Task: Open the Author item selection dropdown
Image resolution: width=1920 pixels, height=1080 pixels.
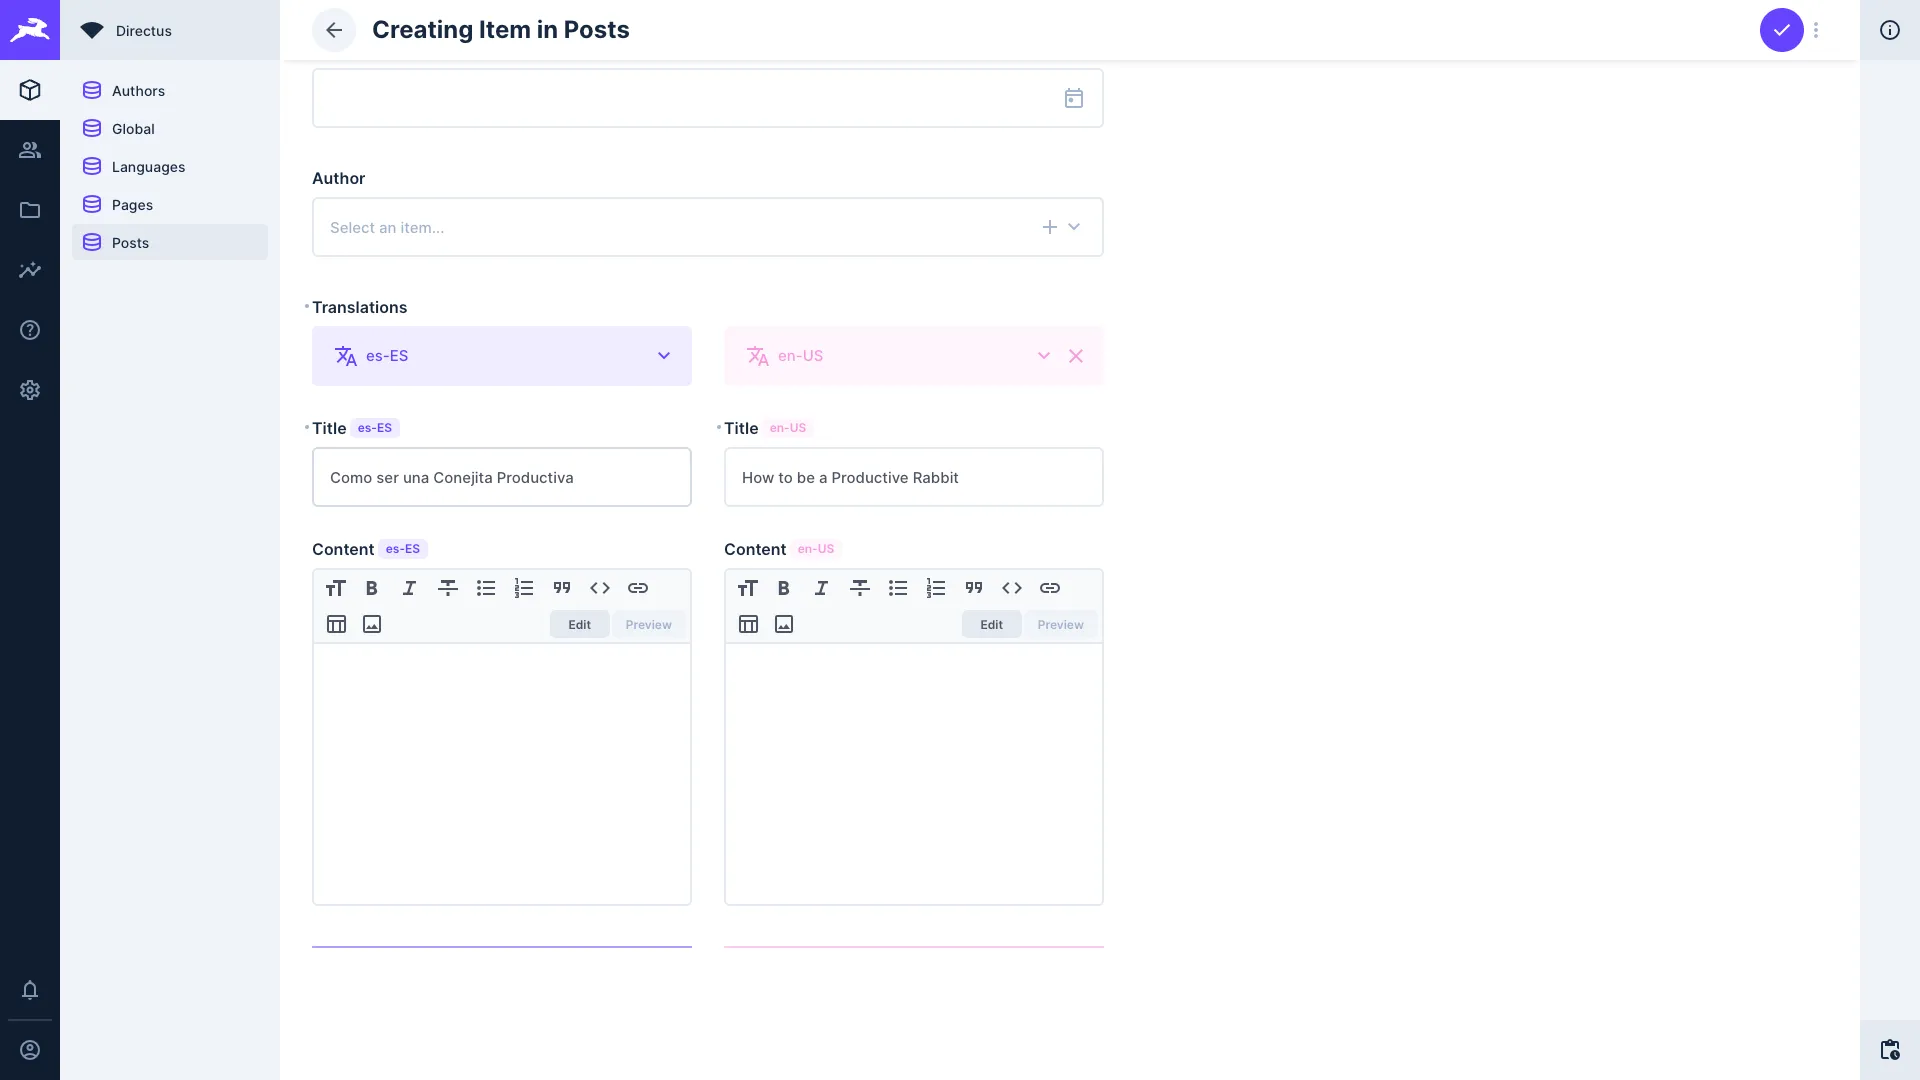Action: tap(1073, 227)
